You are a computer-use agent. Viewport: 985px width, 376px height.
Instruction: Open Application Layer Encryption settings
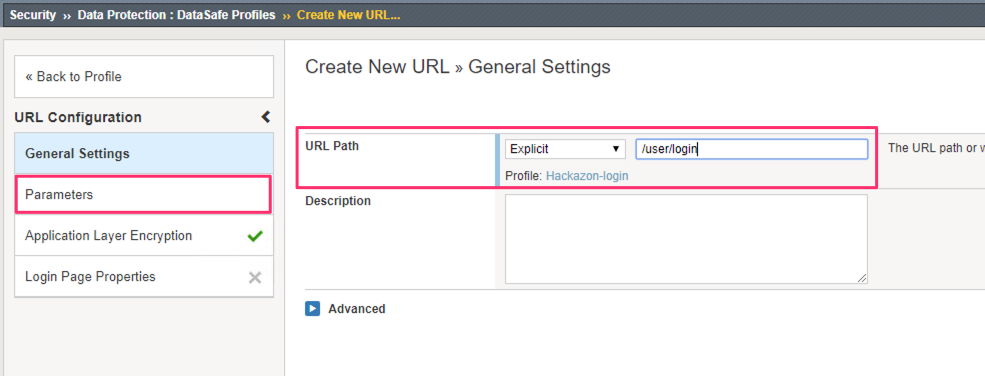(144, 235)
